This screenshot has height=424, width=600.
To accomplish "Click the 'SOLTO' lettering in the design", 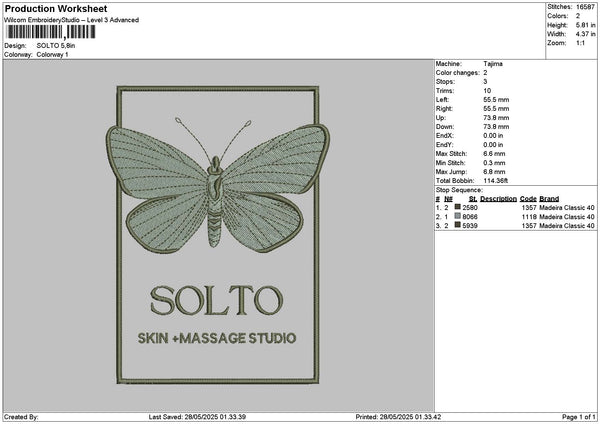I will click(217, 300).
